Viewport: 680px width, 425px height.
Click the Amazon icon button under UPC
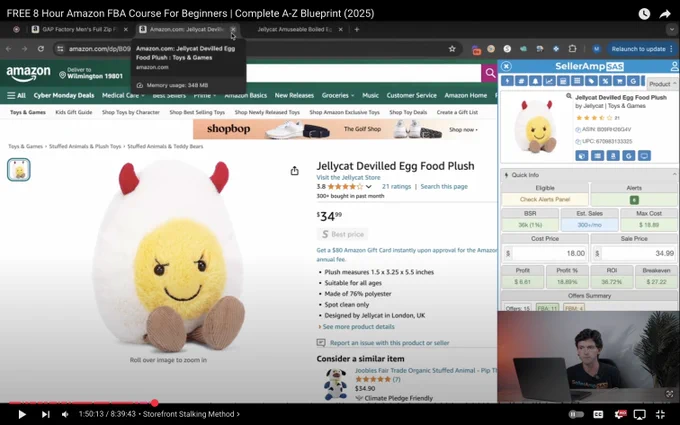coord(613,156)
